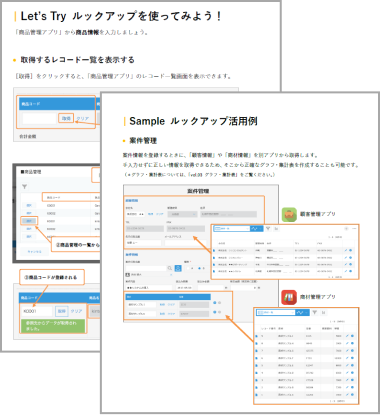
Task: Click クリア in the customer lookup of 案件管理
Action: [160, 214]
